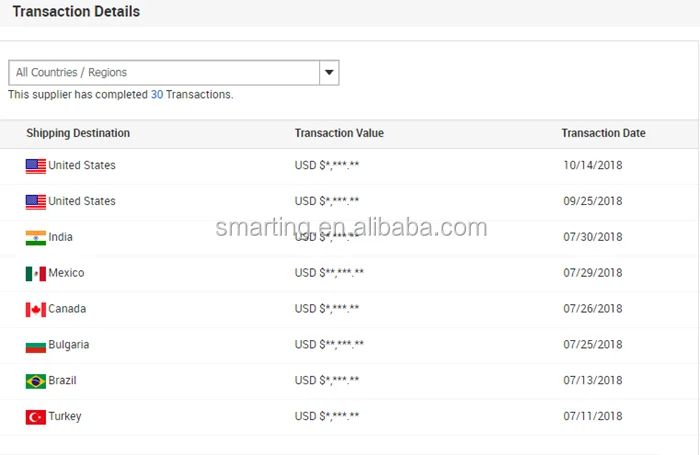Click the Brazil transaction value

[x=327, y=381]
